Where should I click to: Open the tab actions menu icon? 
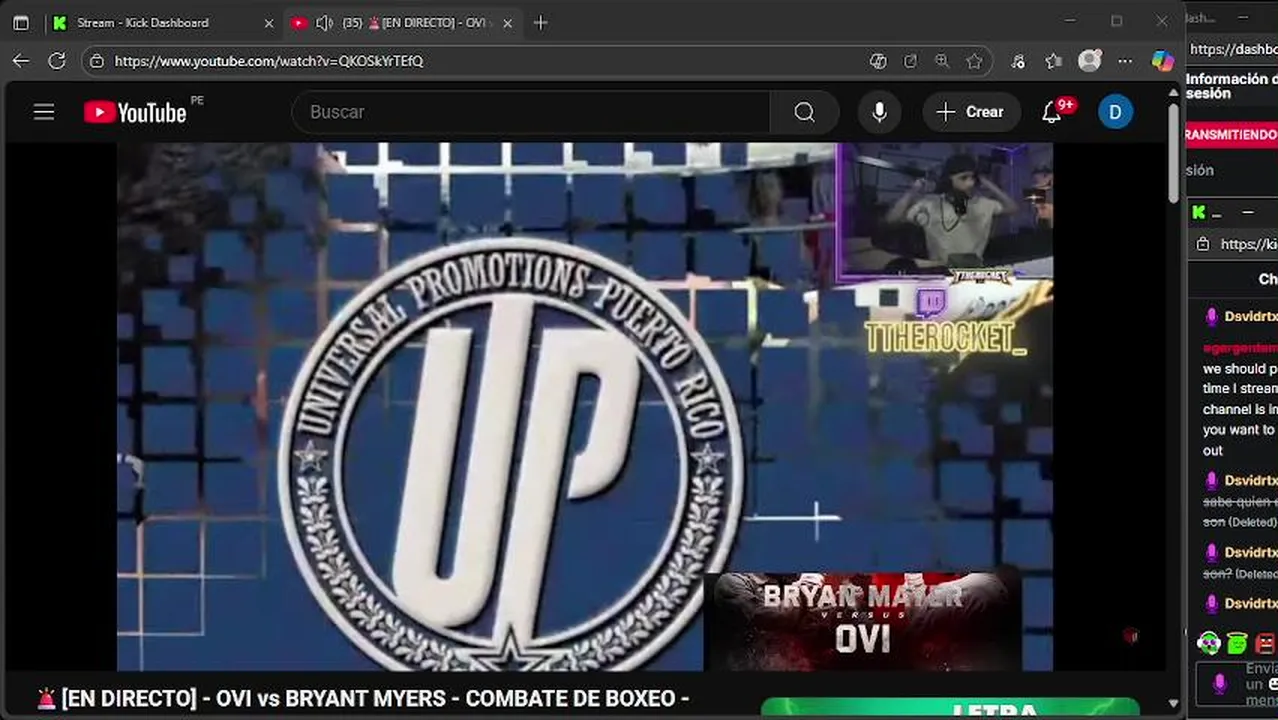coord(21,22)
